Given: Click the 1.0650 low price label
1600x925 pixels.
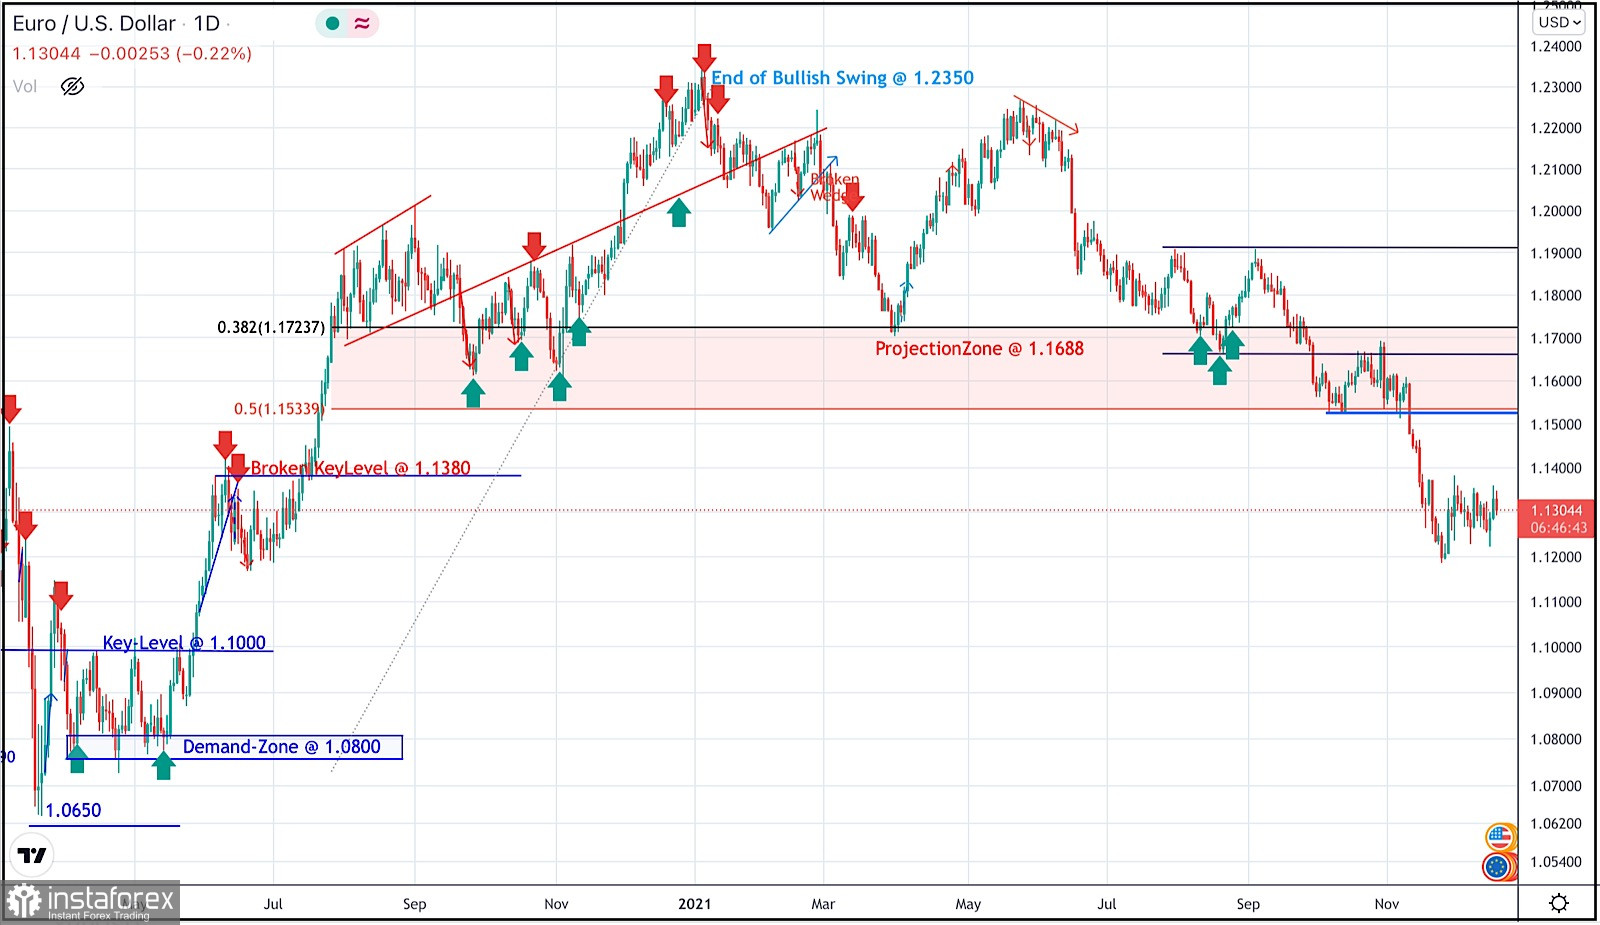Looking at the screenshot, I should click(x=73, y=811).
